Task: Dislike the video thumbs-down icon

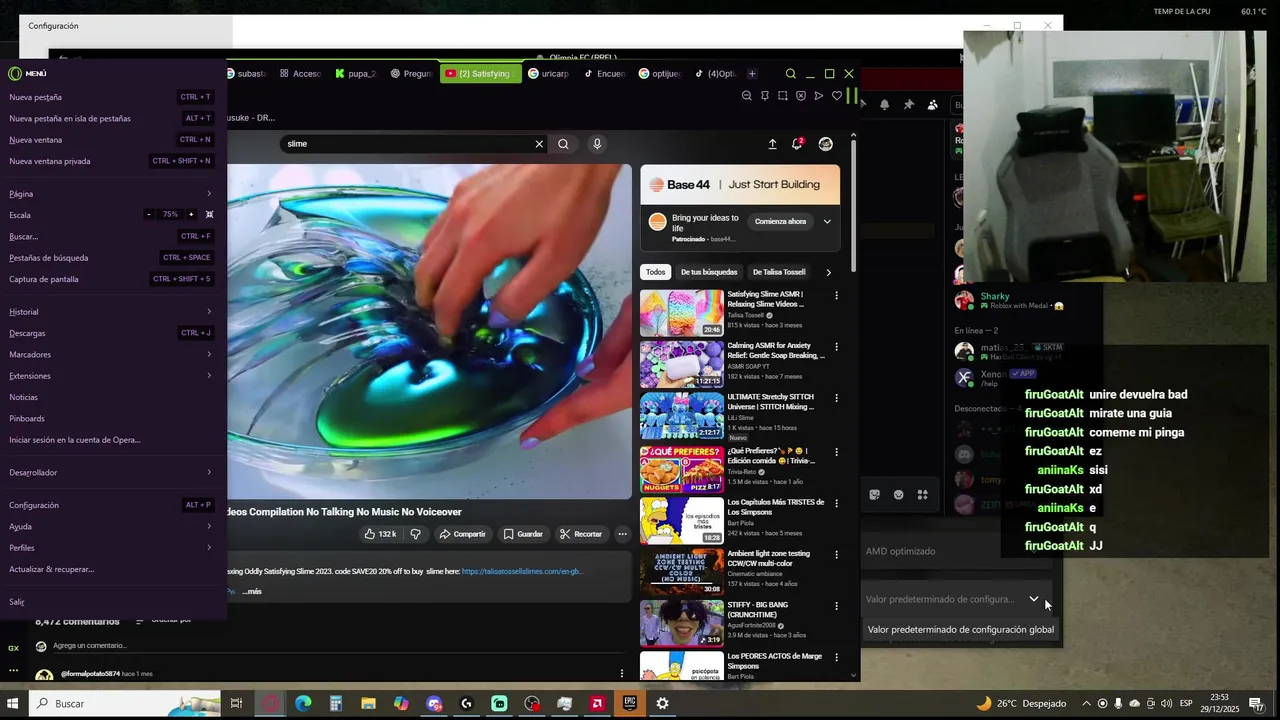Action: (x=416, y=534)
